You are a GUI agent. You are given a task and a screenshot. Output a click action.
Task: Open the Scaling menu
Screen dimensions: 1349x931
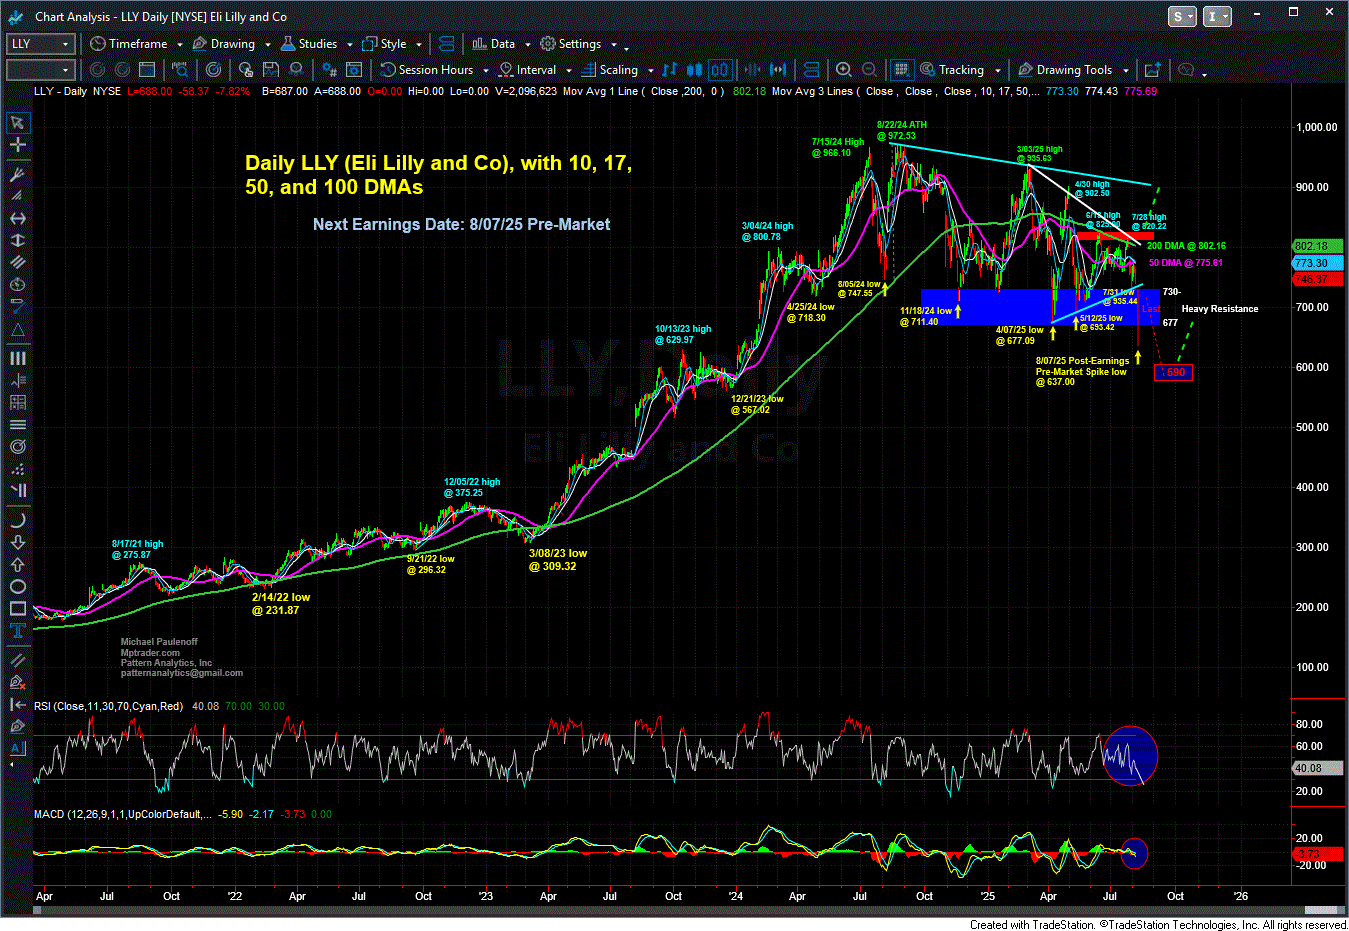point(610,70)
